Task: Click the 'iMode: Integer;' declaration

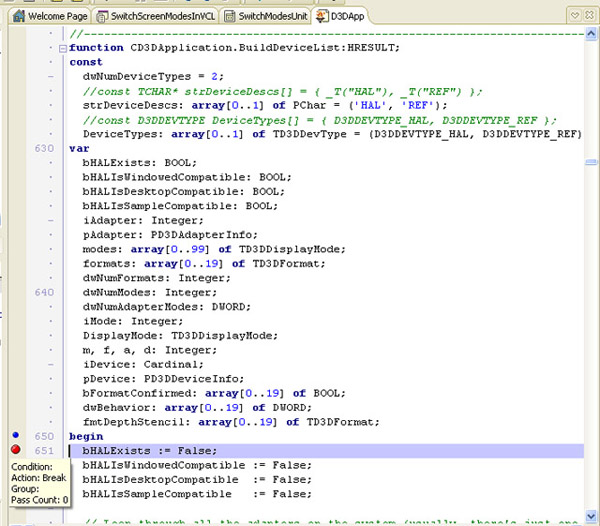Action: coord(133,321)
